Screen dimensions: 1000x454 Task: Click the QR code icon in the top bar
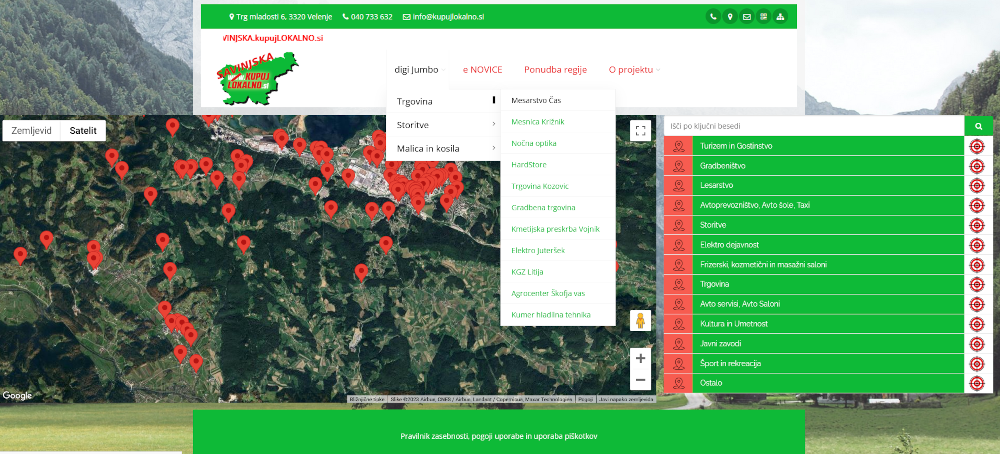pos(763,17)
